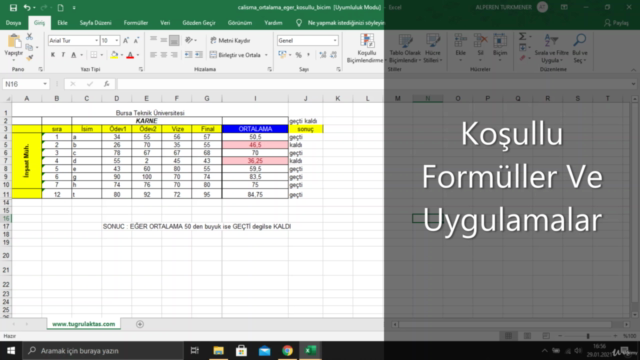Toggle Metni Kaydır wrap text
The width and height of the screenshot is (640, 360).
click(x=230, y=40)
